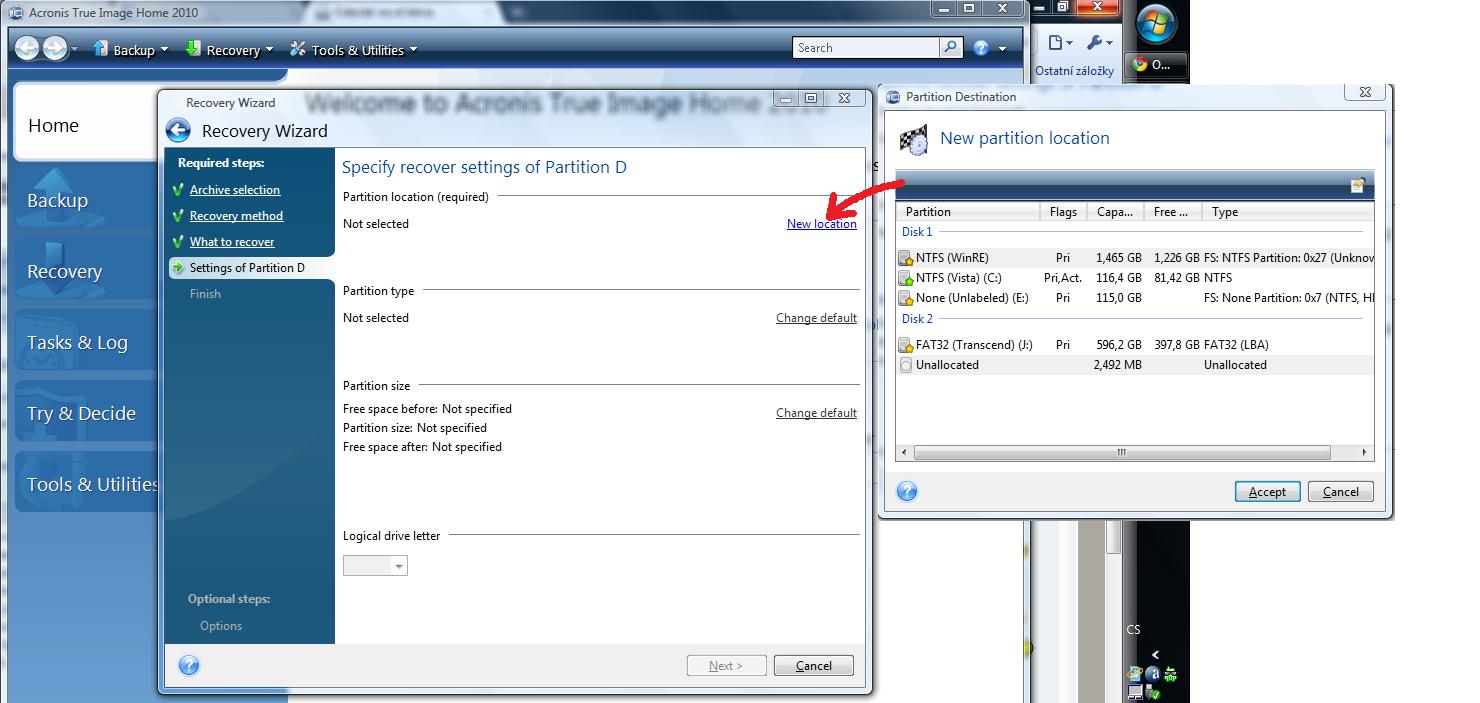Expand the dropdown arrow beside toolbar help
1480x703 pixels.
pyautogui.click(x=1002, y=49)
